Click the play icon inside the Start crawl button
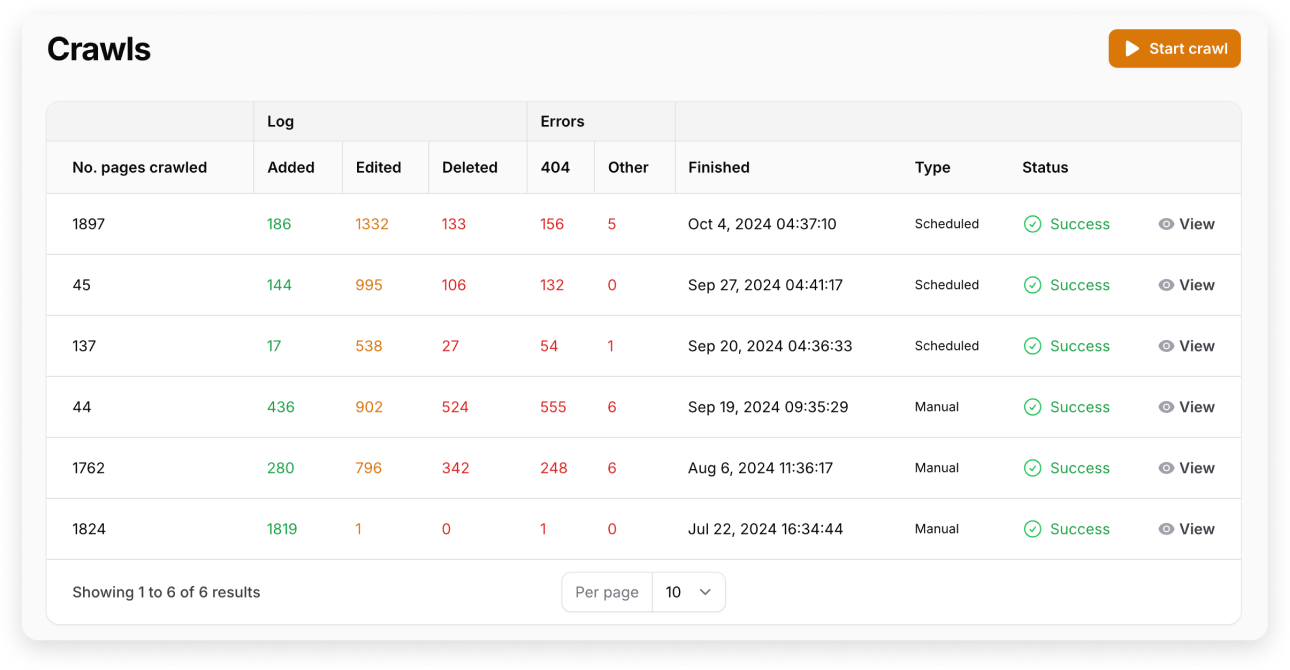The width and height of the screenshot is (1290, 670). [1132, 48]
